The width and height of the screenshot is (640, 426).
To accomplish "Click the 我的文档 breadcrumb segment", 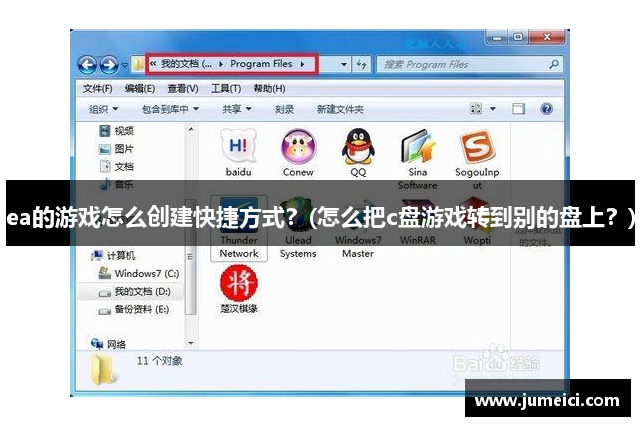I will tap(186, 64).
